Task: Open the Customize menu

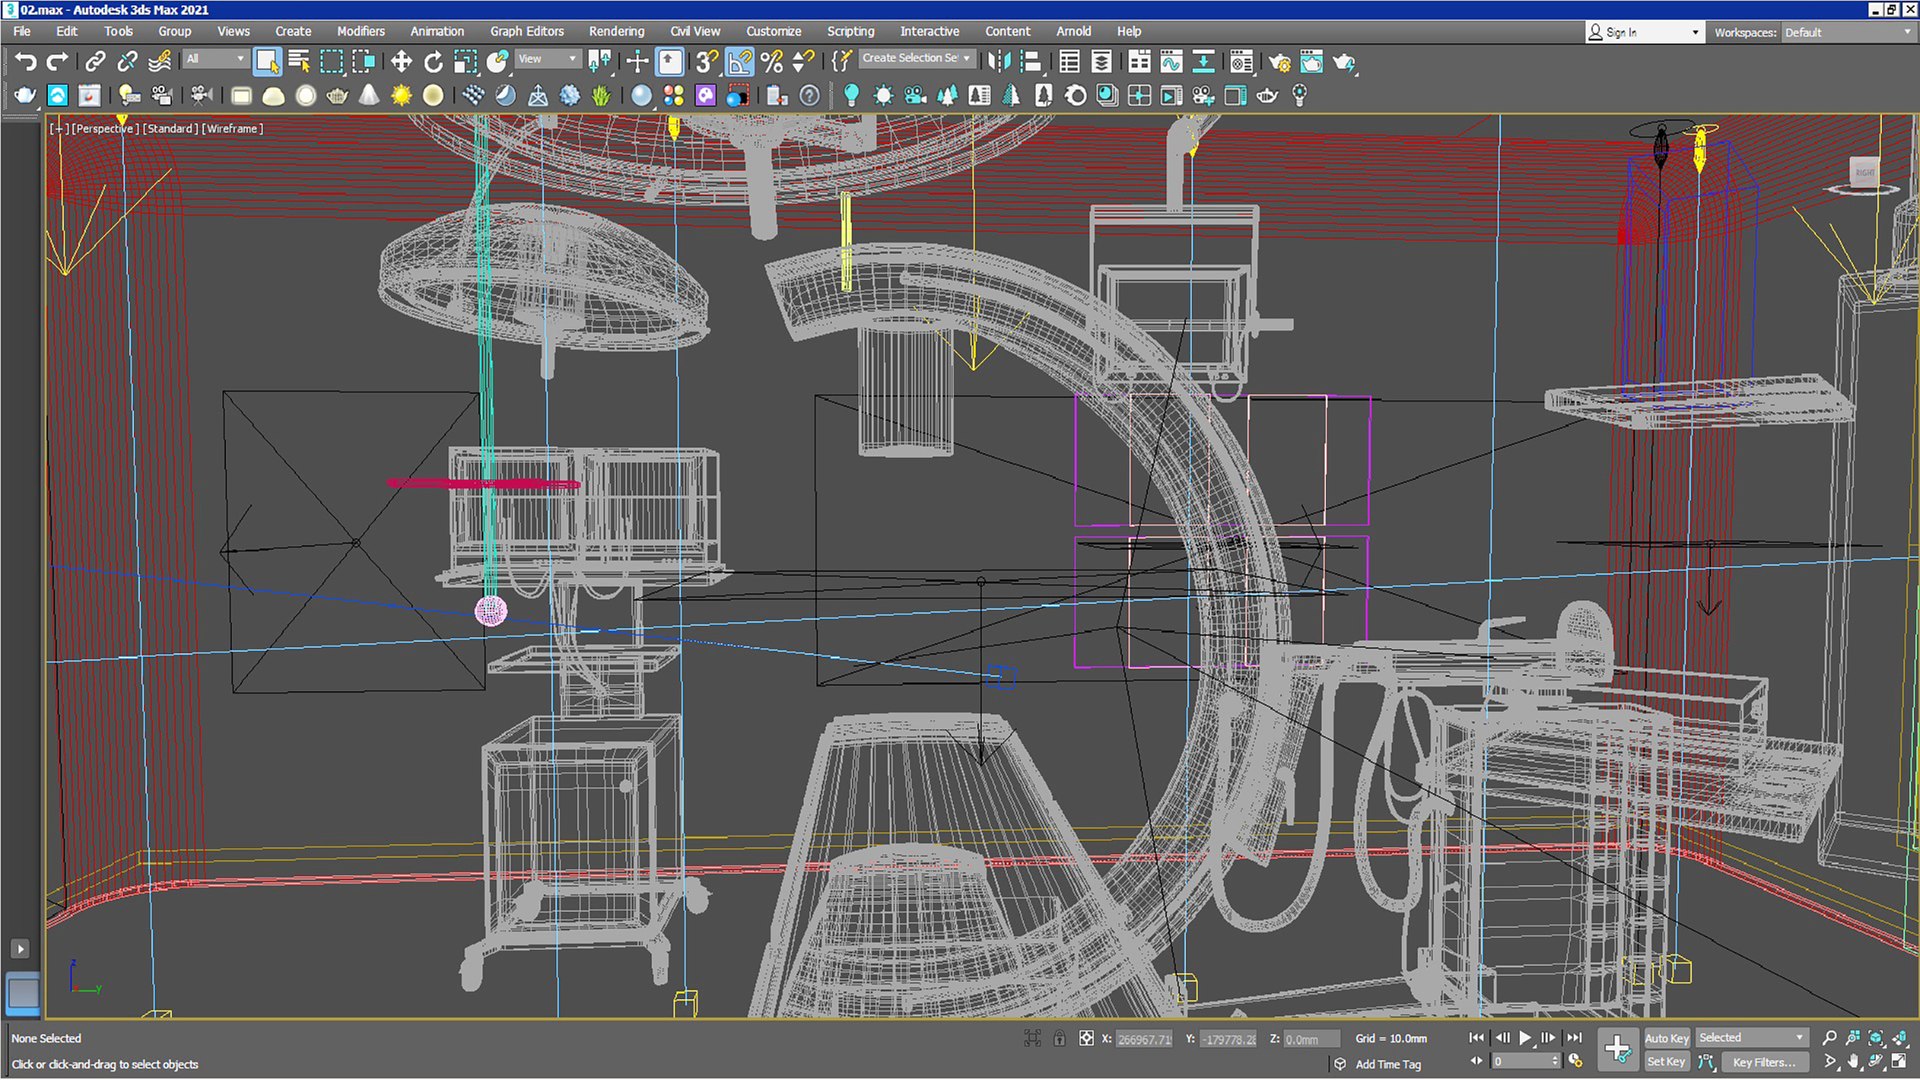Action: pos(773,31)
